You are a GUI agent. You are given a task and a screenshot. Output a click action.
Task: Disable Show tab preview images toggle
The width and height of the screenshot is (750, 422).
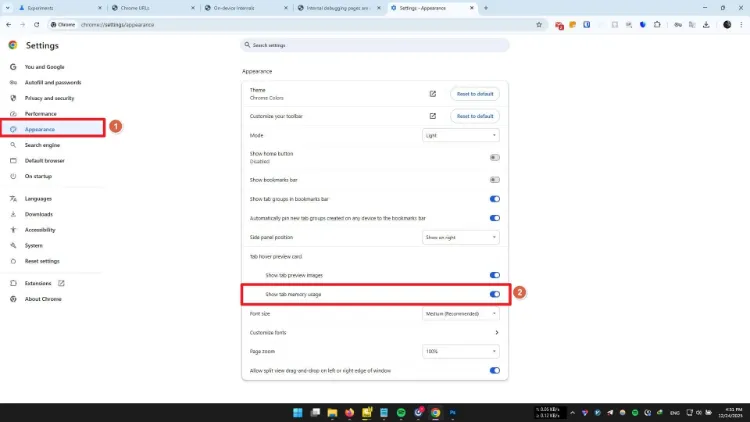click(495, 275)
